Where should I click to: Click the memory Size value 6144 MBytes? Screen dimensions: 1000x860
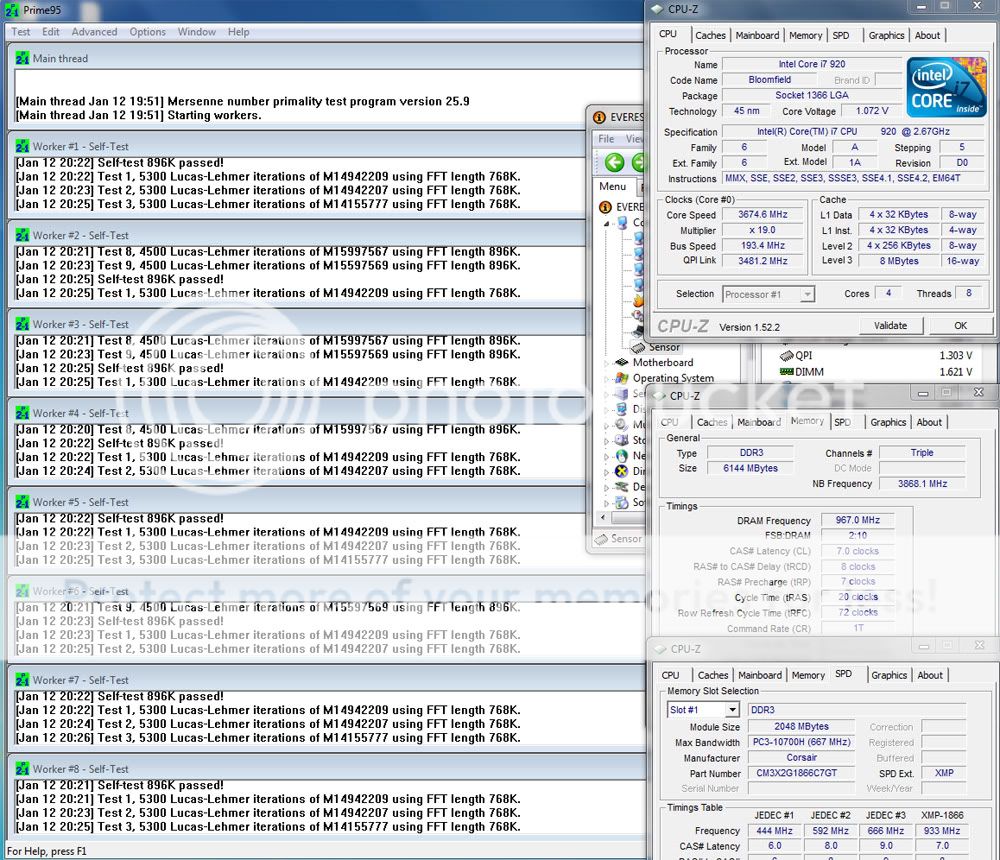751,468
